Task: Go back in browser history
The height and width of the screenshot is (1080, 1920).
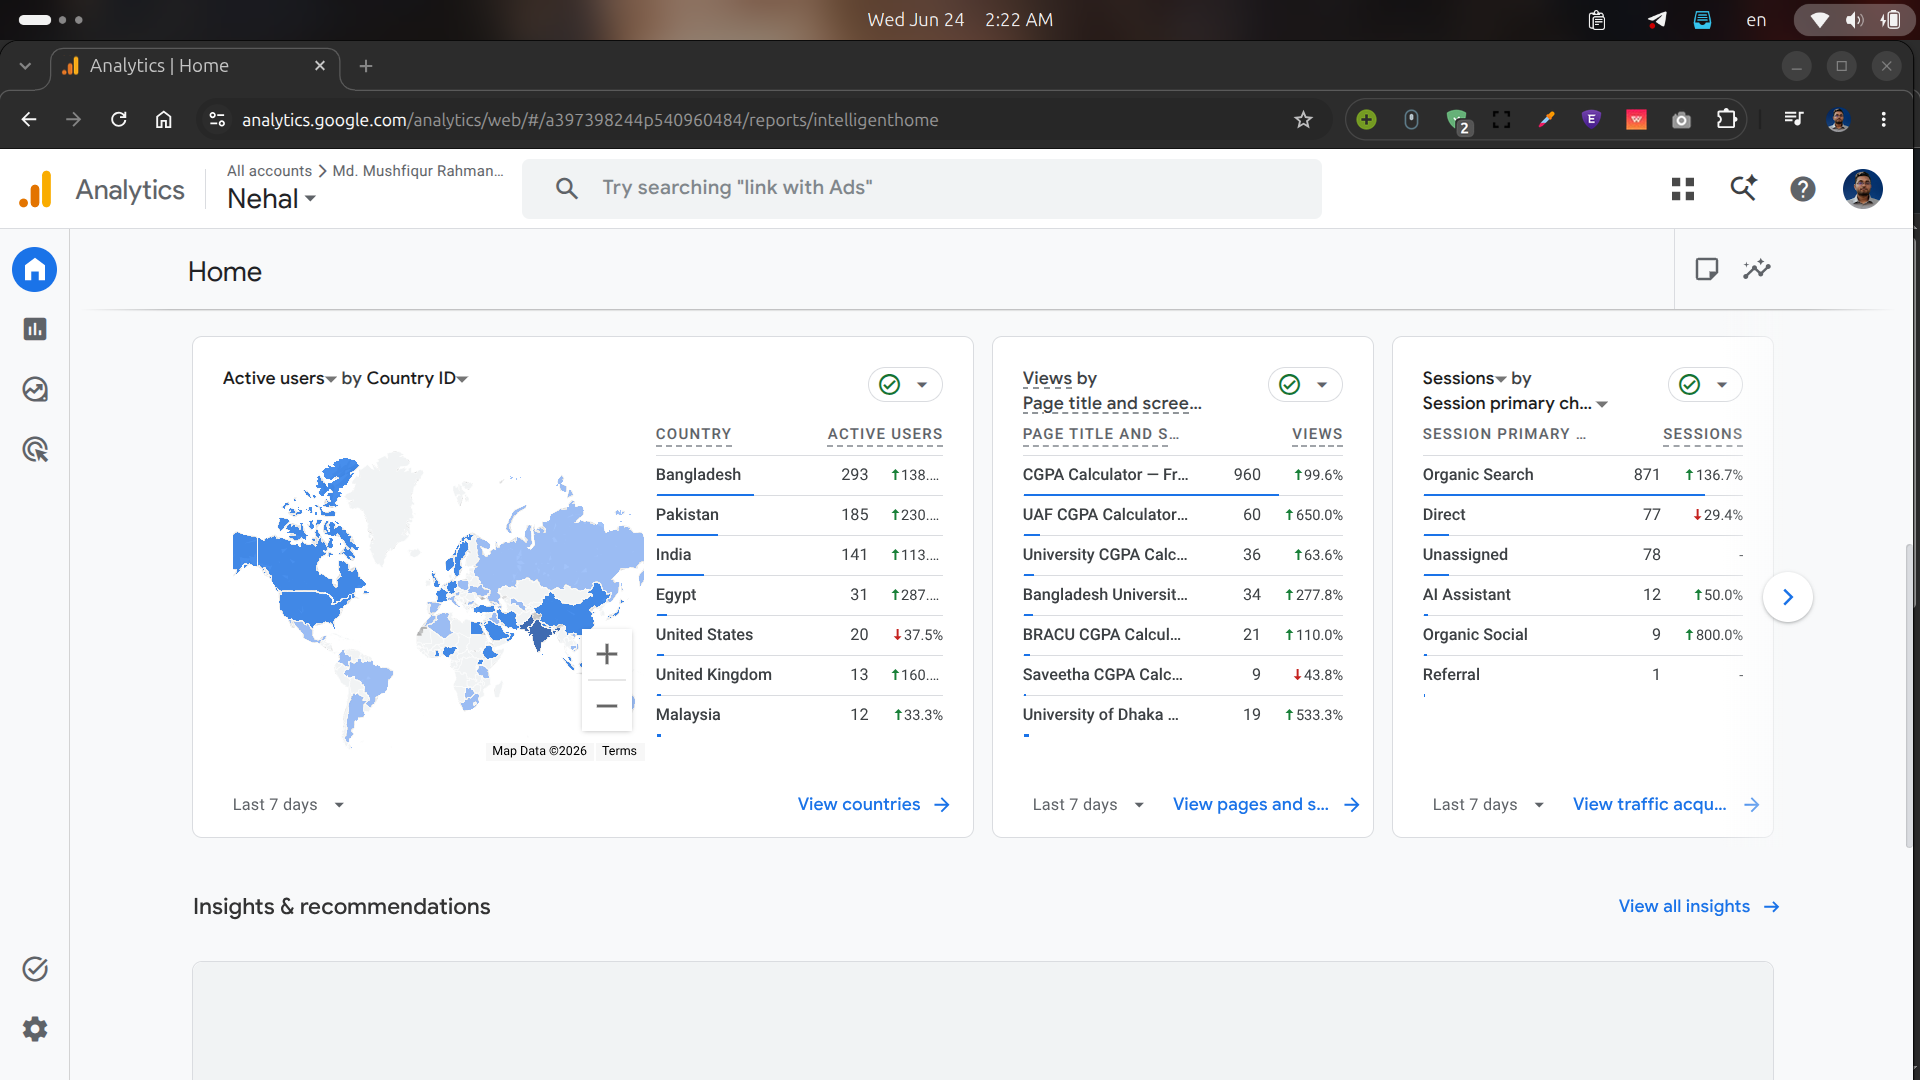Action: coord(29,120)
